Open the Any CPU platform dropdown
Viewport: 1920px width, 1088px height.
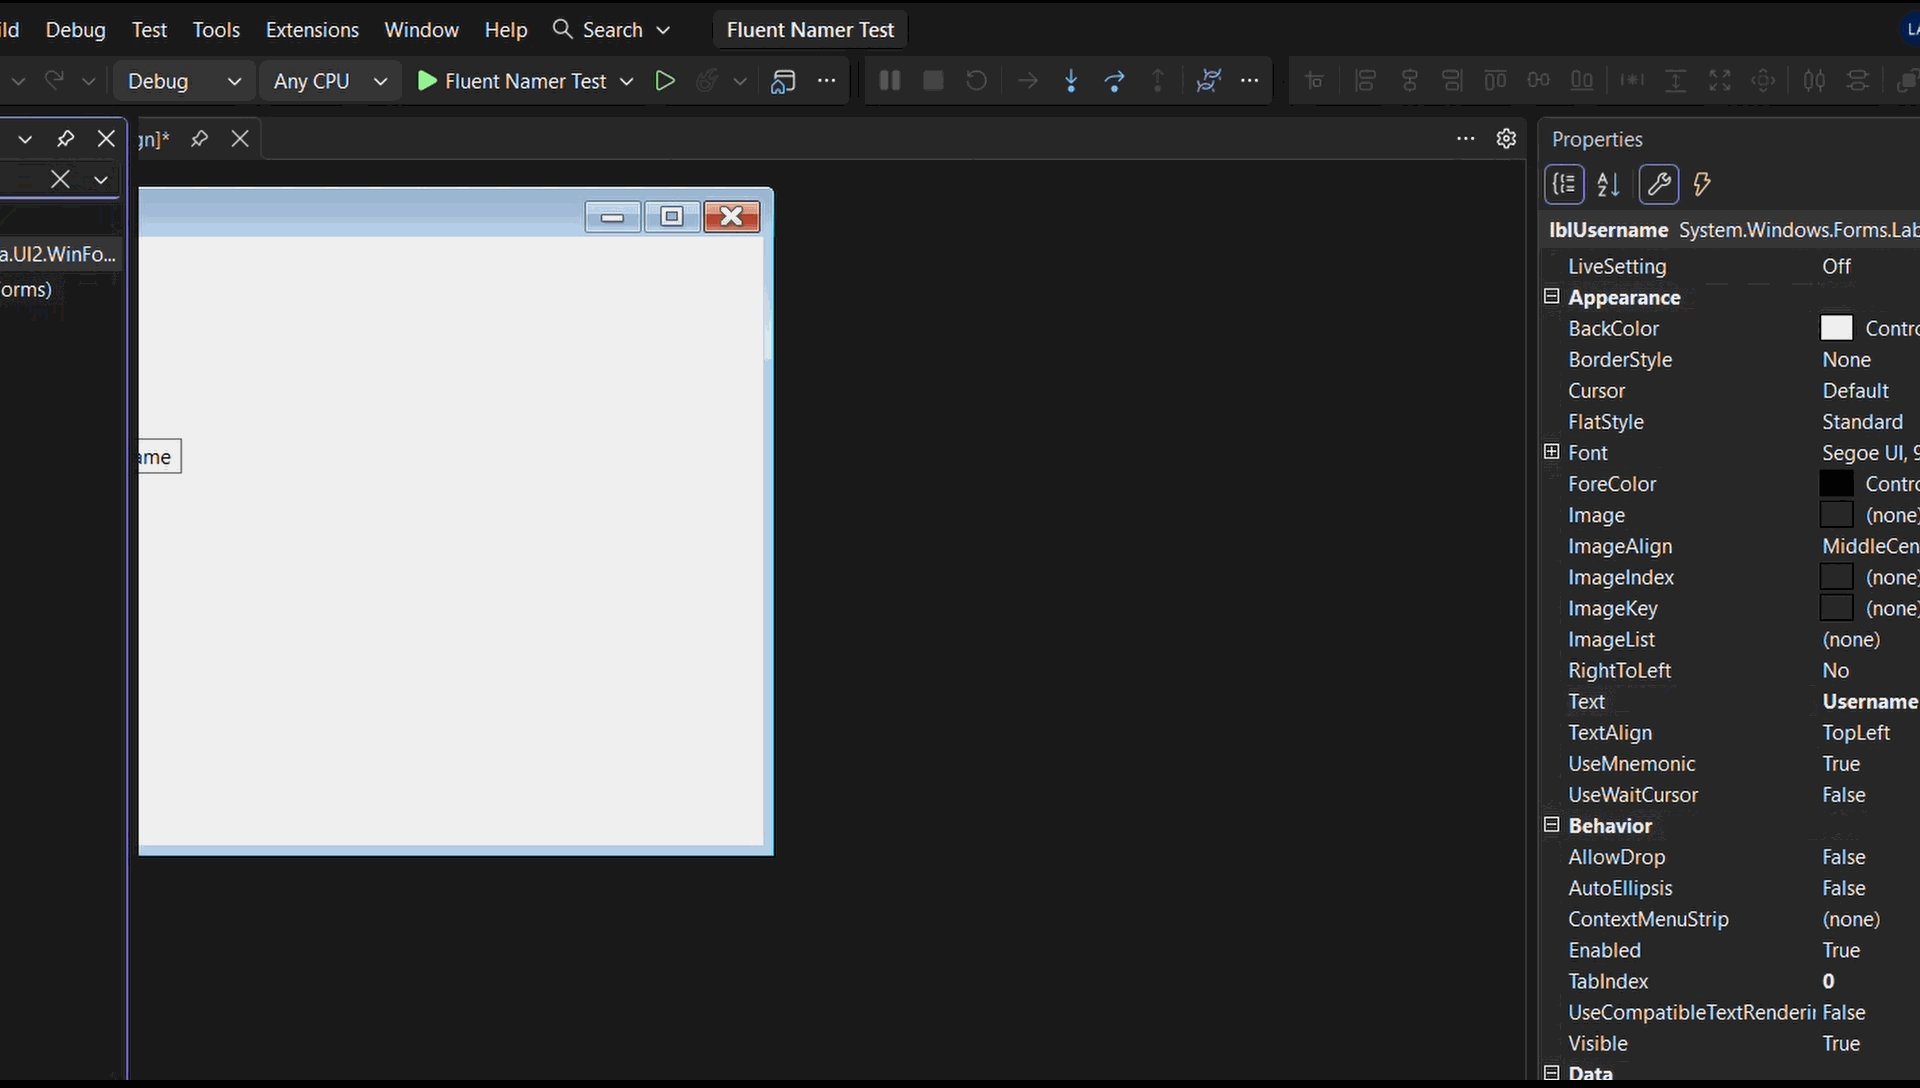(x=330, y=81)
